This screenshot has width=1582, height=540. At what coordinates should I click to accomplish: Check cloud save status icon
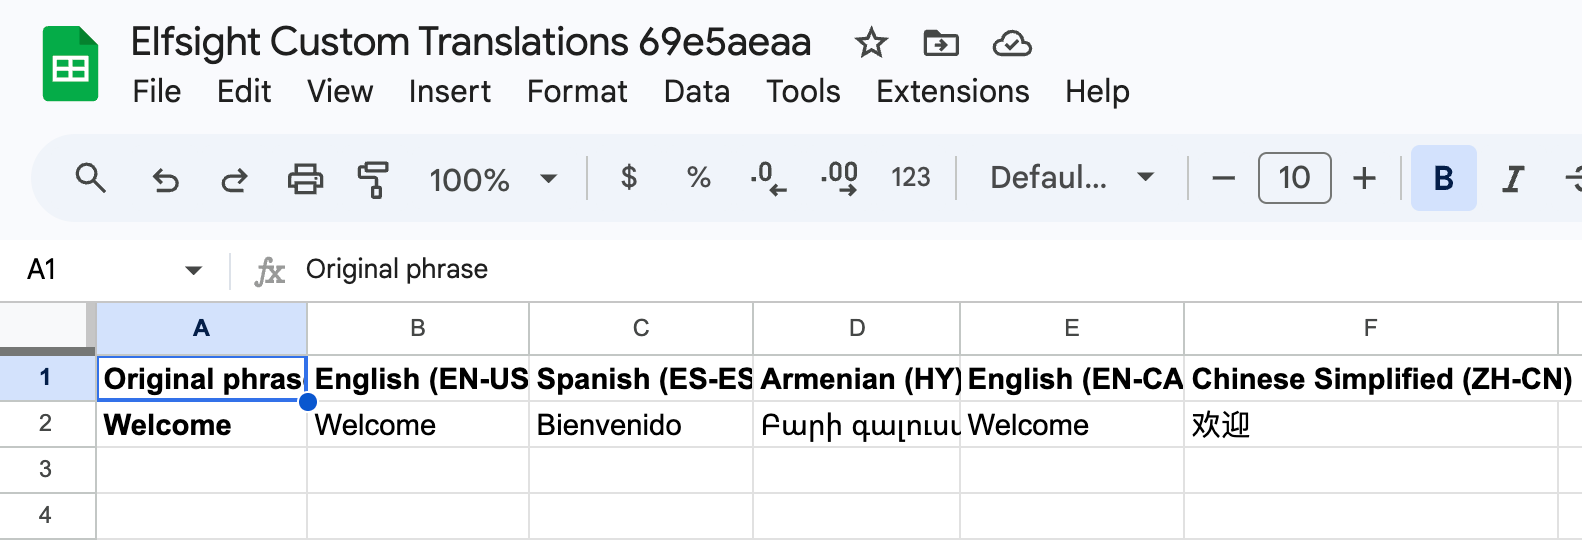(1012, 43)
